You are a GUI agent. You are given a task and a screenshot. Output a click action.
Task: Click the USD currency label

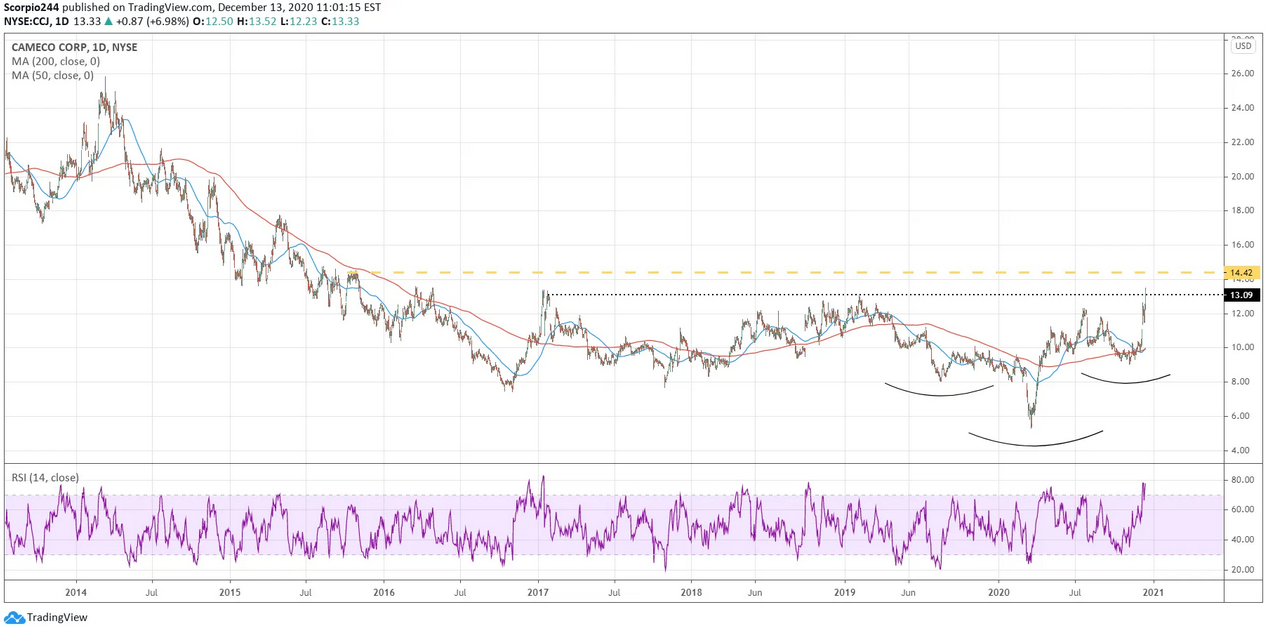point(1243,46)
